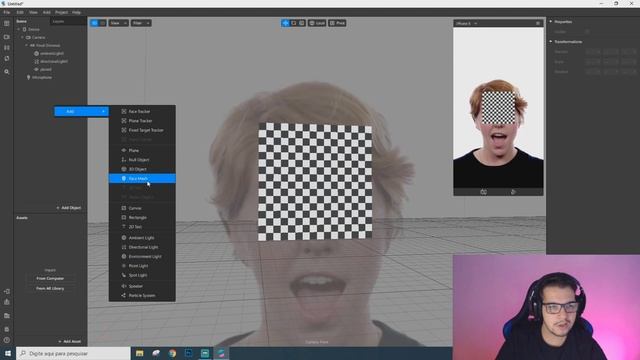Click the magnifier search icon in left sidebar
This screenshot has width=640, height=360.
(x=7, y=71)
